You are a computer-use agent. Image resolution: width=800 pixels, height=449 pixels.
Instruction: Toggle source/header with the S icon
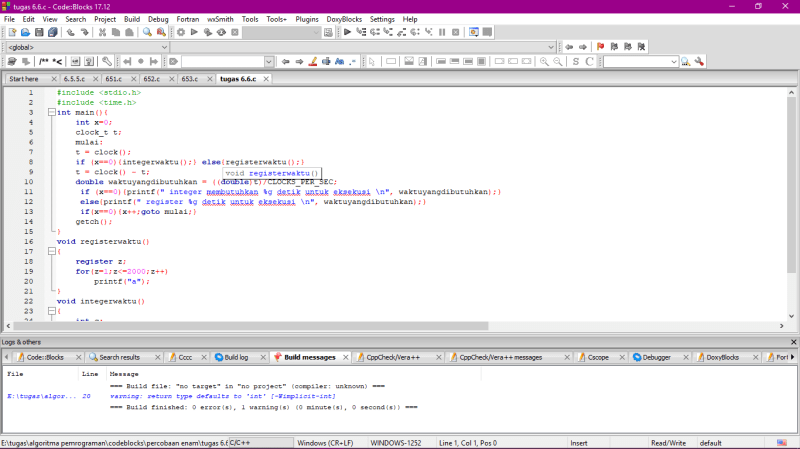tap(575, 62)
